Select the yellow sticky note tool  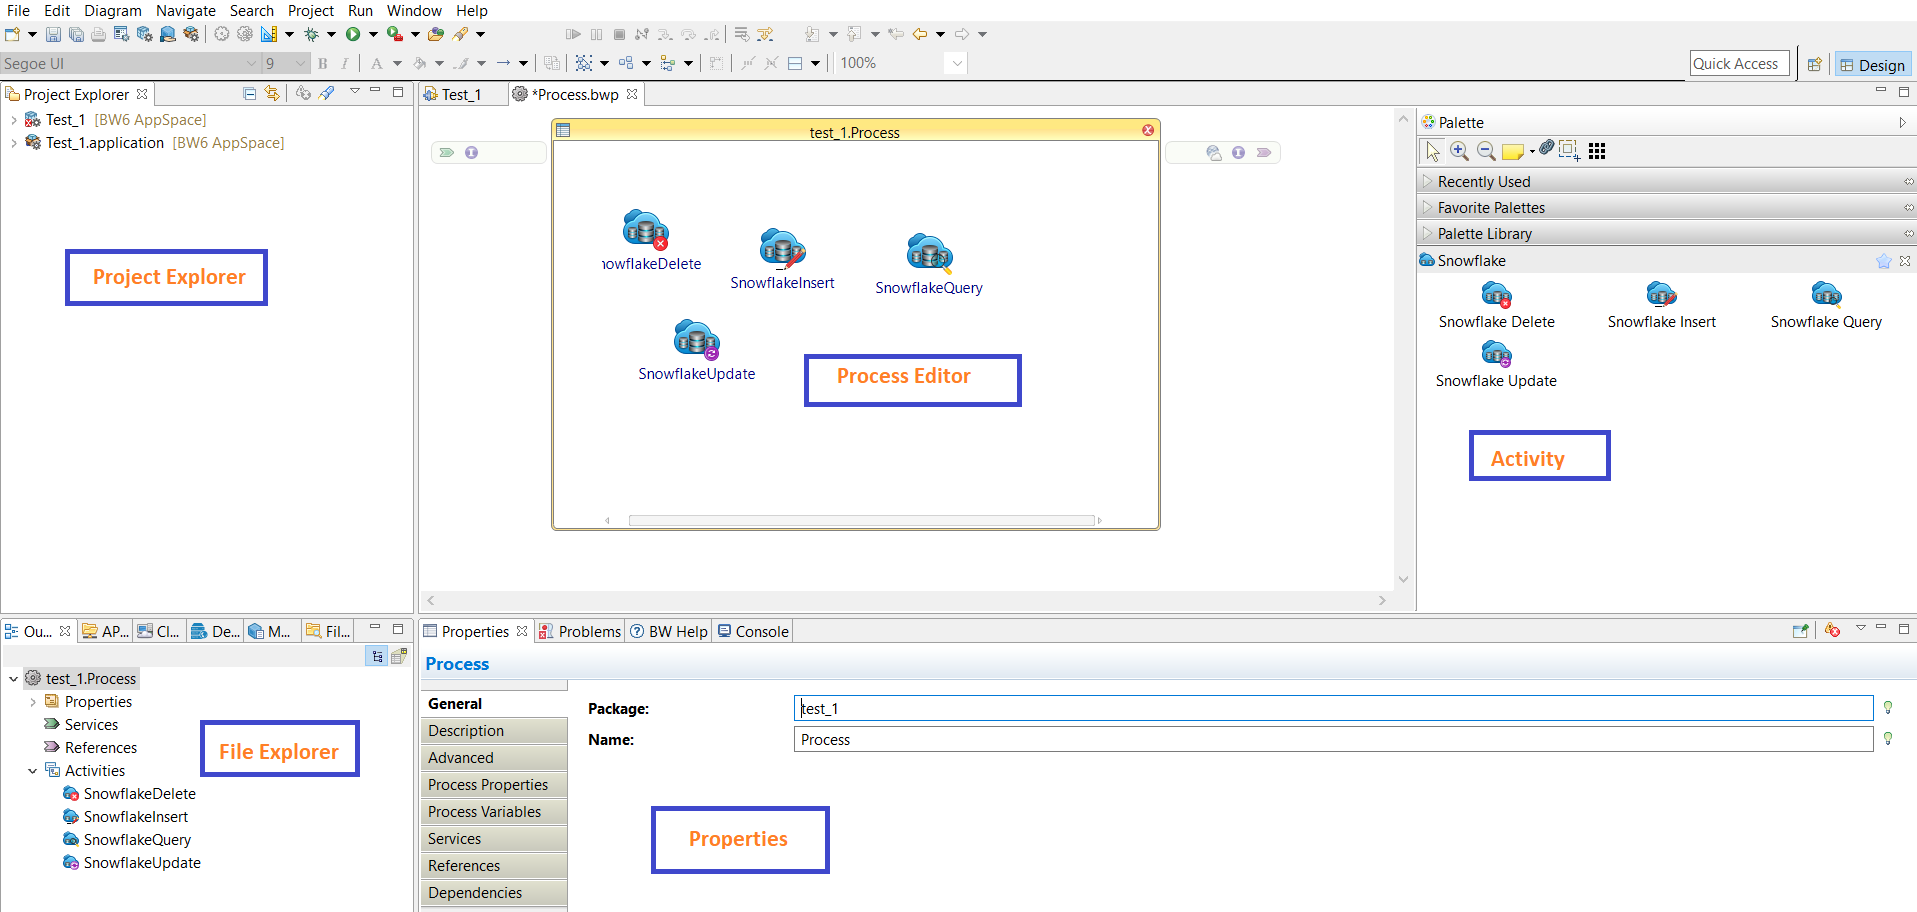(1512, 151)
